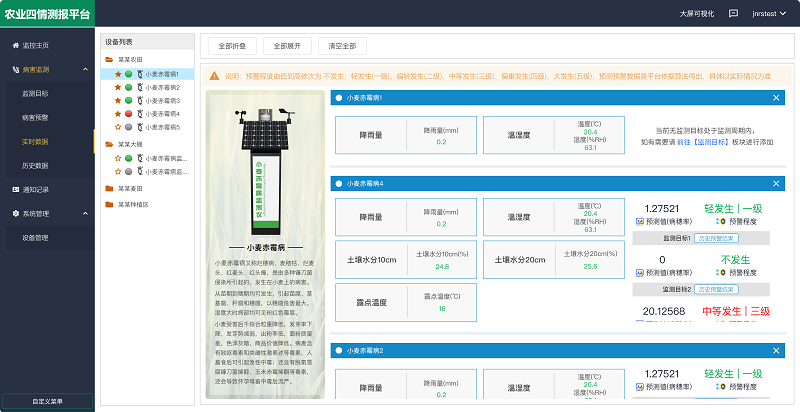Close the 小麦赤霉病1 data panel
800x412 pixels.
(775, 97)
